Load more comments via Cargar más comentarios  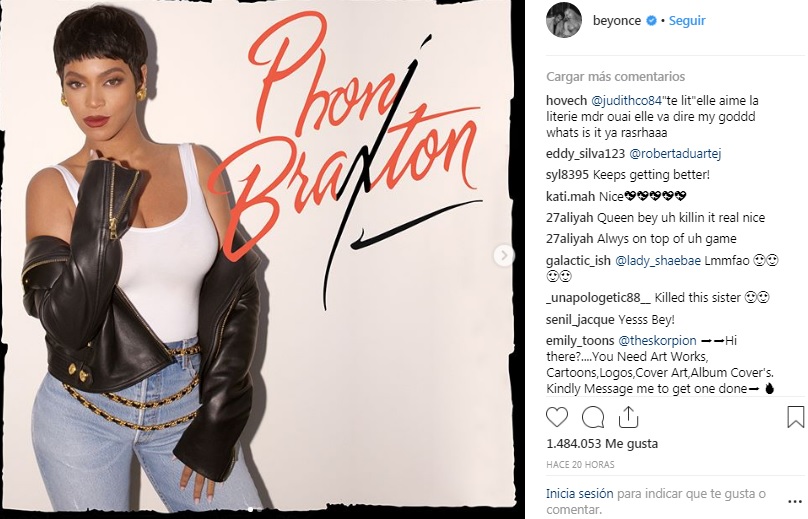(615, 77)
